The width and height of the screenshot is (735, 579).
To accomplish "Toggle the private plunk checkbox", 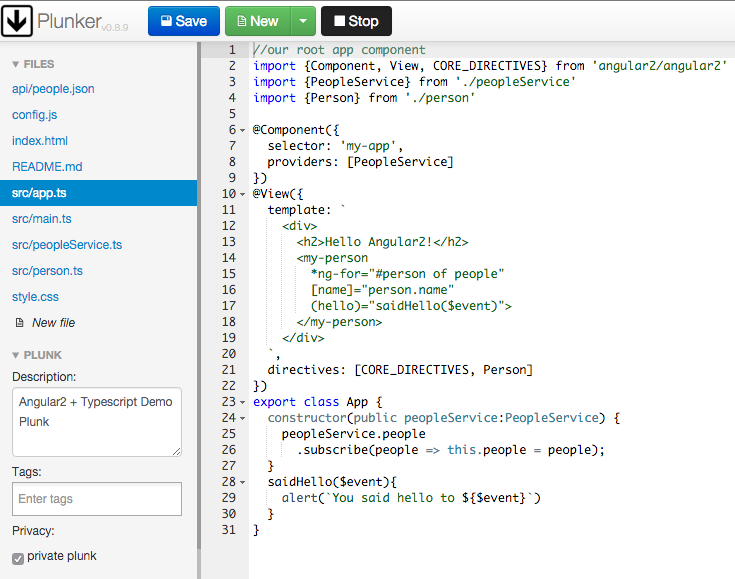I will 18,558.
